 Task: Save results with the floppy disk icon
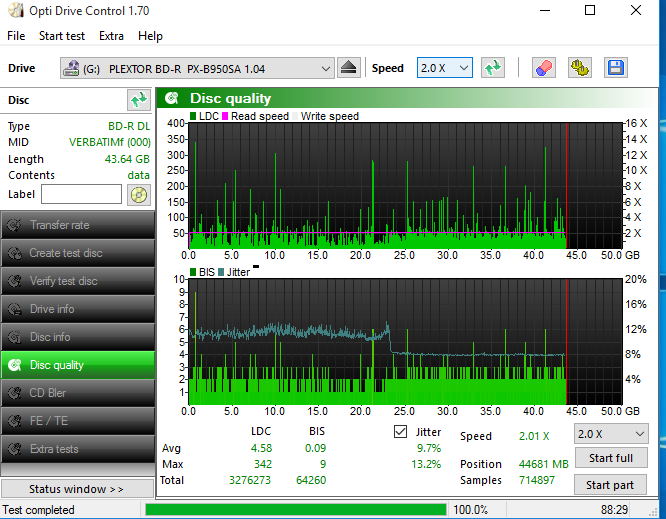616,68
